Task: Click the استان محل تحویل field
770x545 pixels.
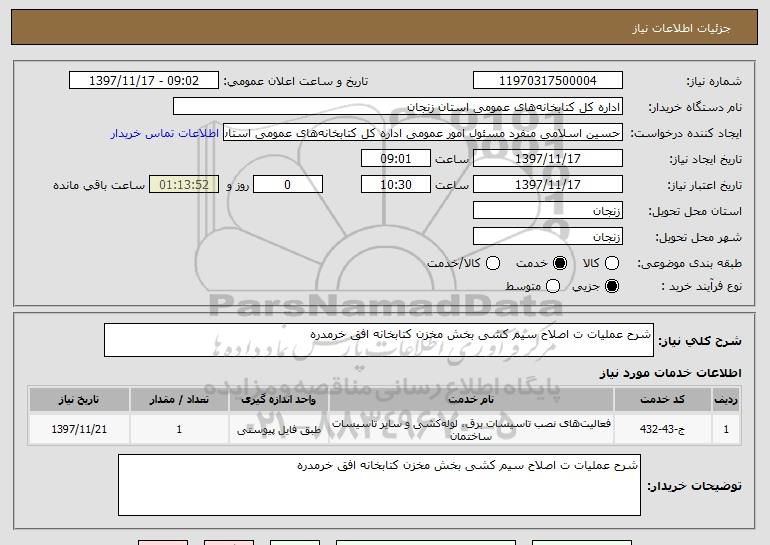Action: click(546, 211)
